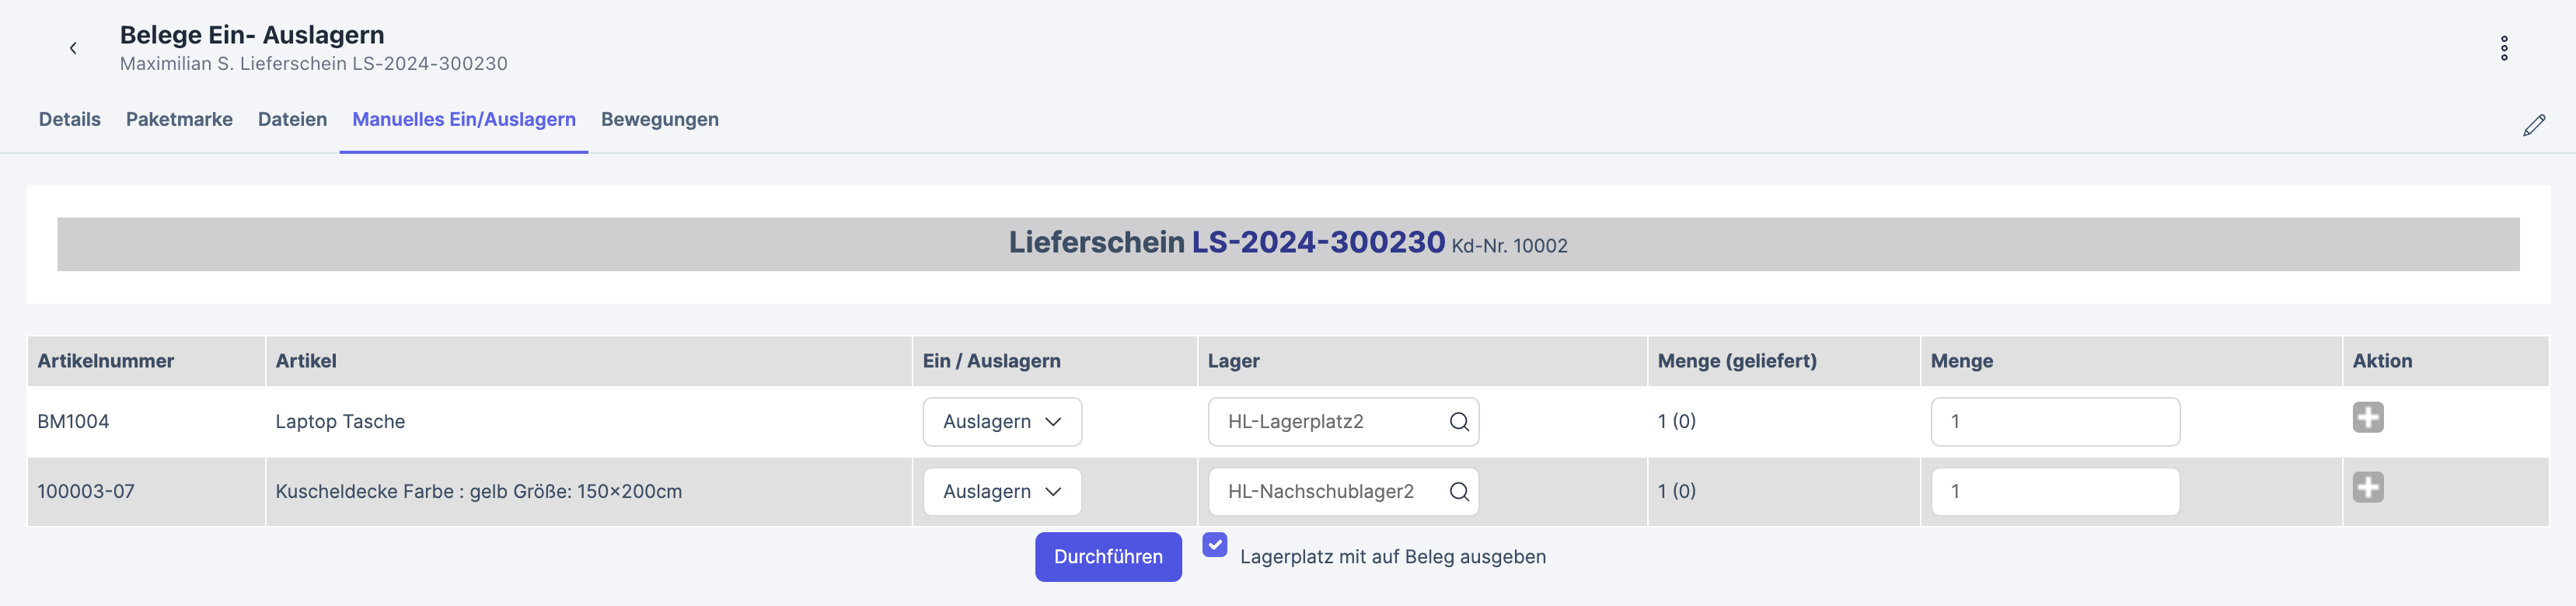Open the three-dot options menu
The height and width of the screenshot is (606, 2576).
2503,48
